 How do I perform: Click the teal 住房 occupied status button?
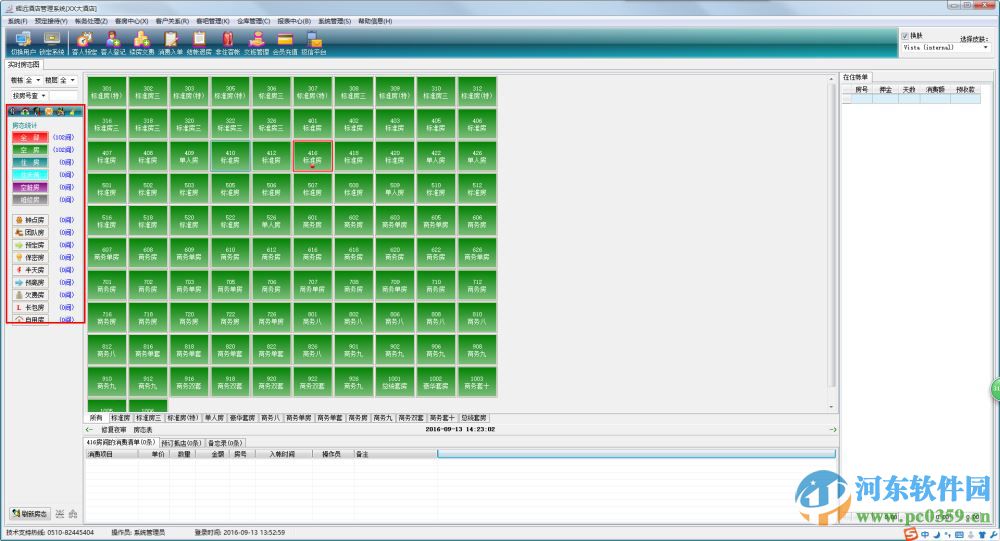pyautogui.click(x=30, y=162)
